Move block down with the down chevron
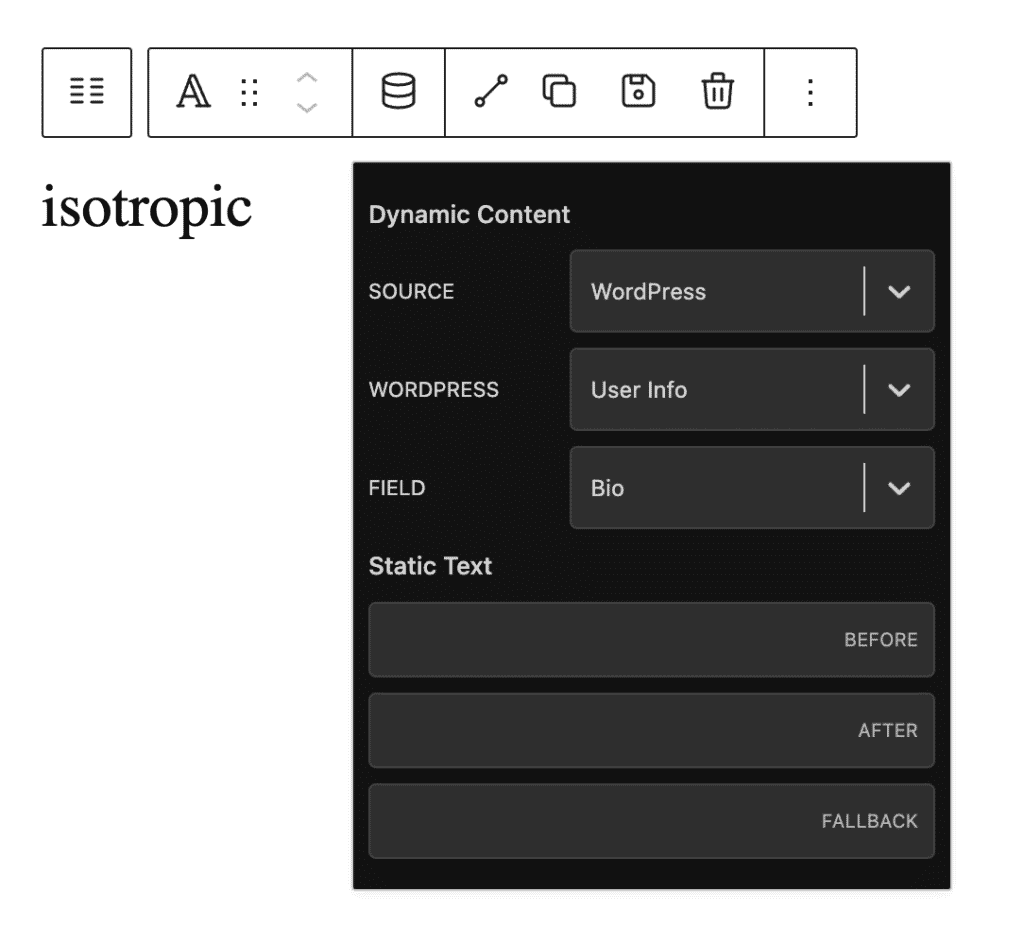 click(x=307, y=108)
